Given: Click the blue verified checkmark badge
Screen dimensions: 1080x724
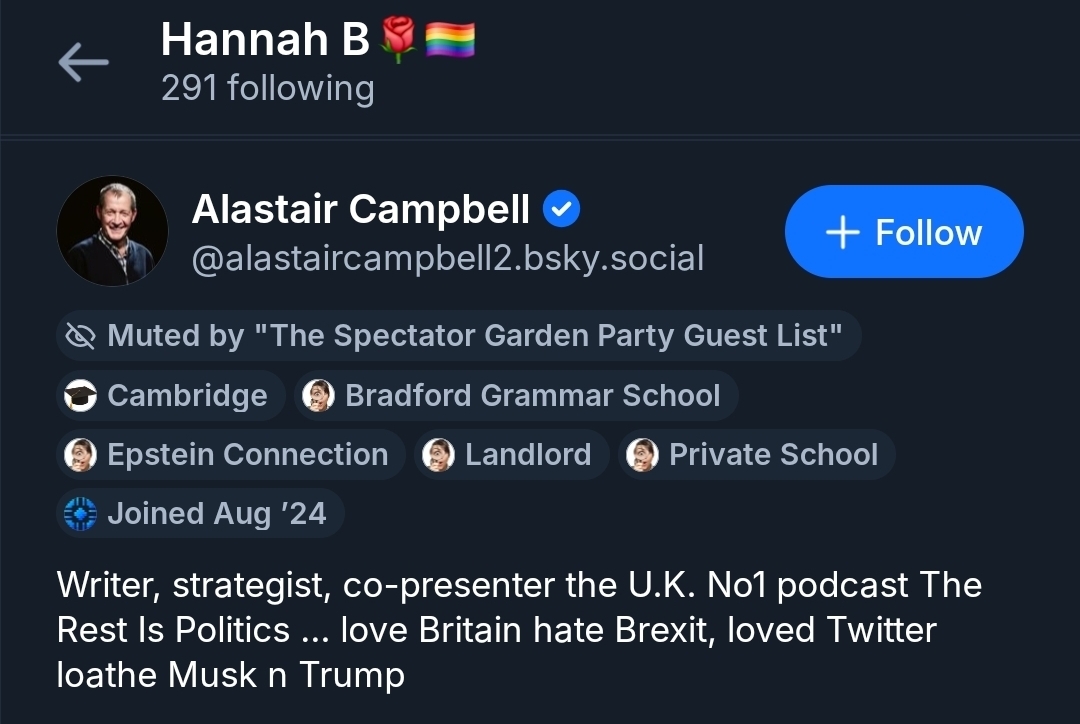Looking at the screenshot, I should pos(561,210).
